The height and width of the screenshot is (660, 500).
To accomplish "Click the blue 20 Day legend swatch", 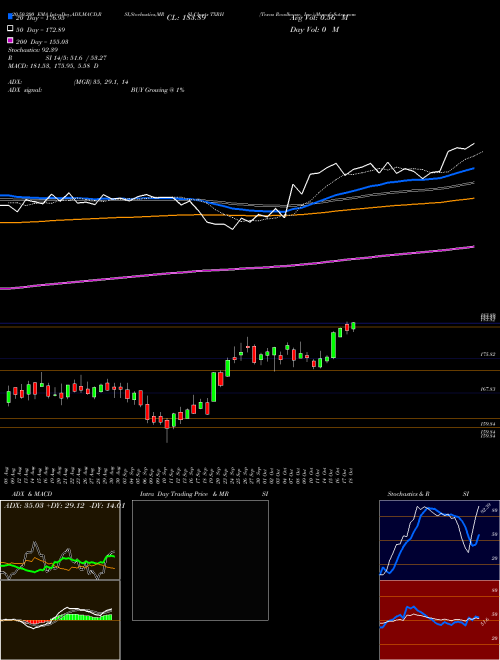I will (10, 18).
